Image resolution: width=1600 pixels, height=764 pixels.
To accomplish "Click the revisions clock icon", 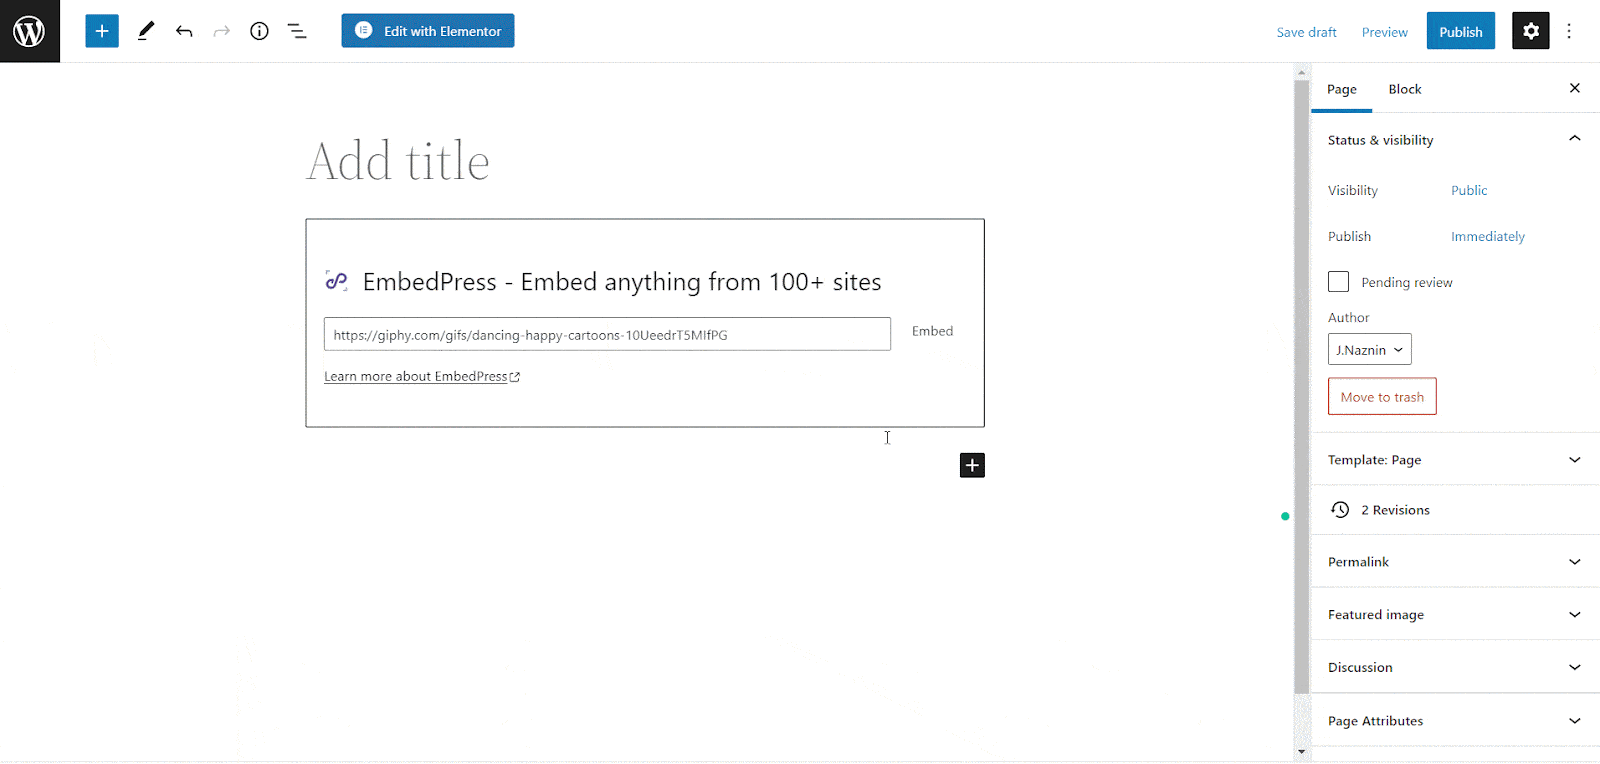I will pos(1340,510).
